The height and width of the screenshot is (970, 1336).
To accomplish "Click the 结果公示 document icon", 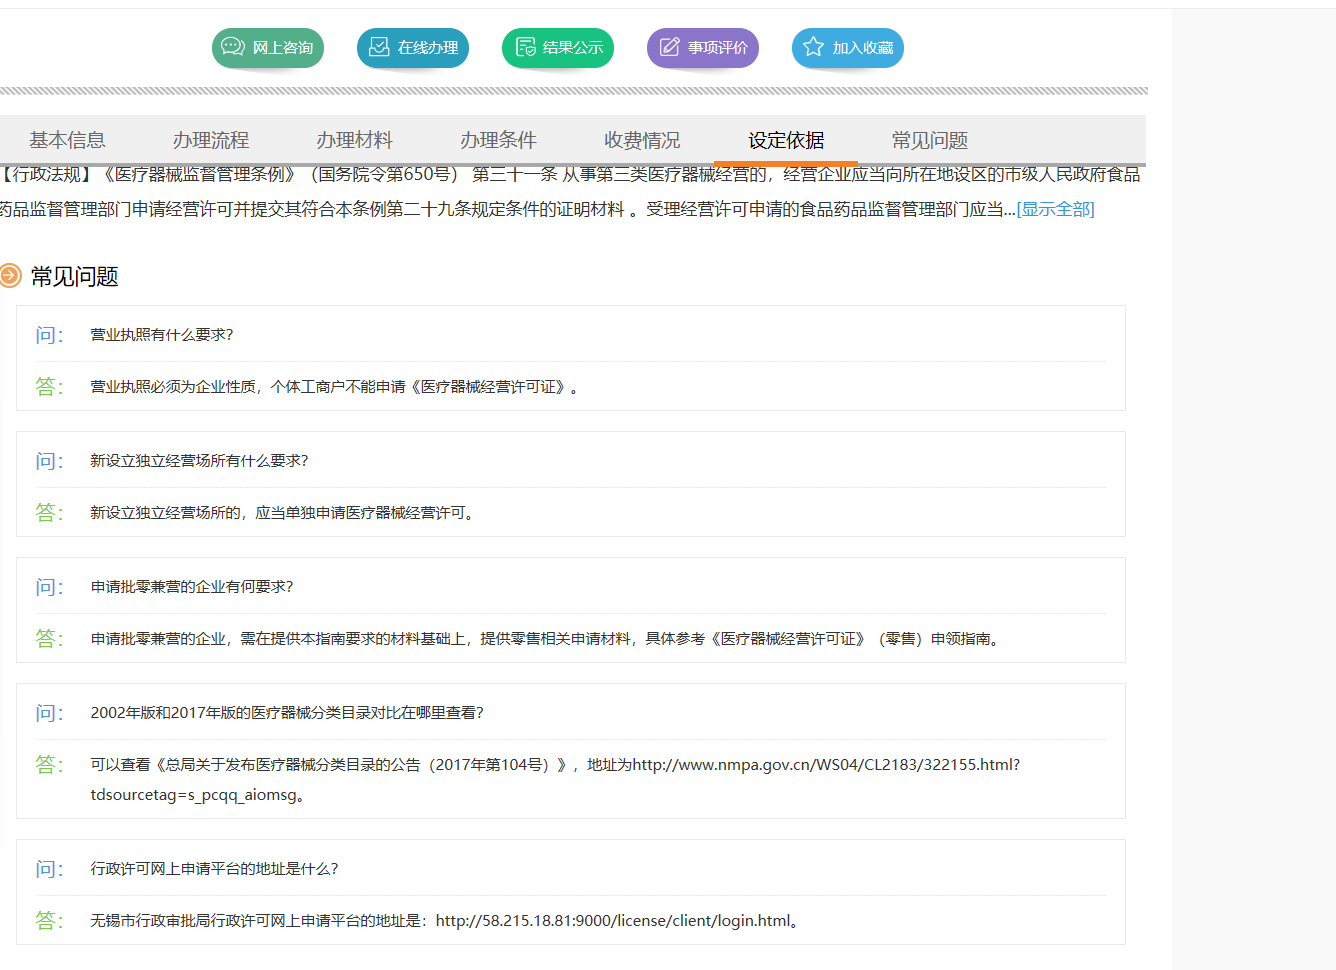I will [525, 47].
